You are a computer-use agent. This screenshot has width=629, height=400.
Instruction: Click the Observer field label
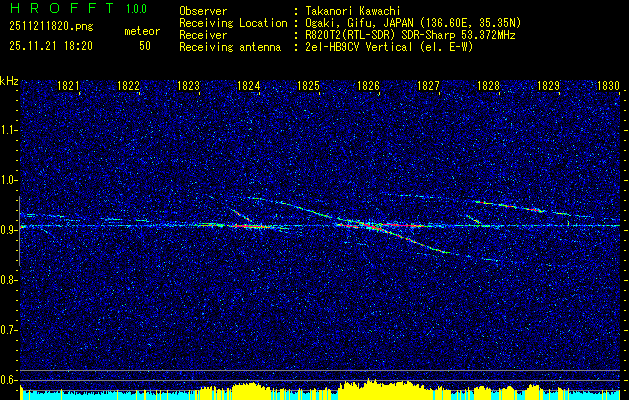click(203, 11)
